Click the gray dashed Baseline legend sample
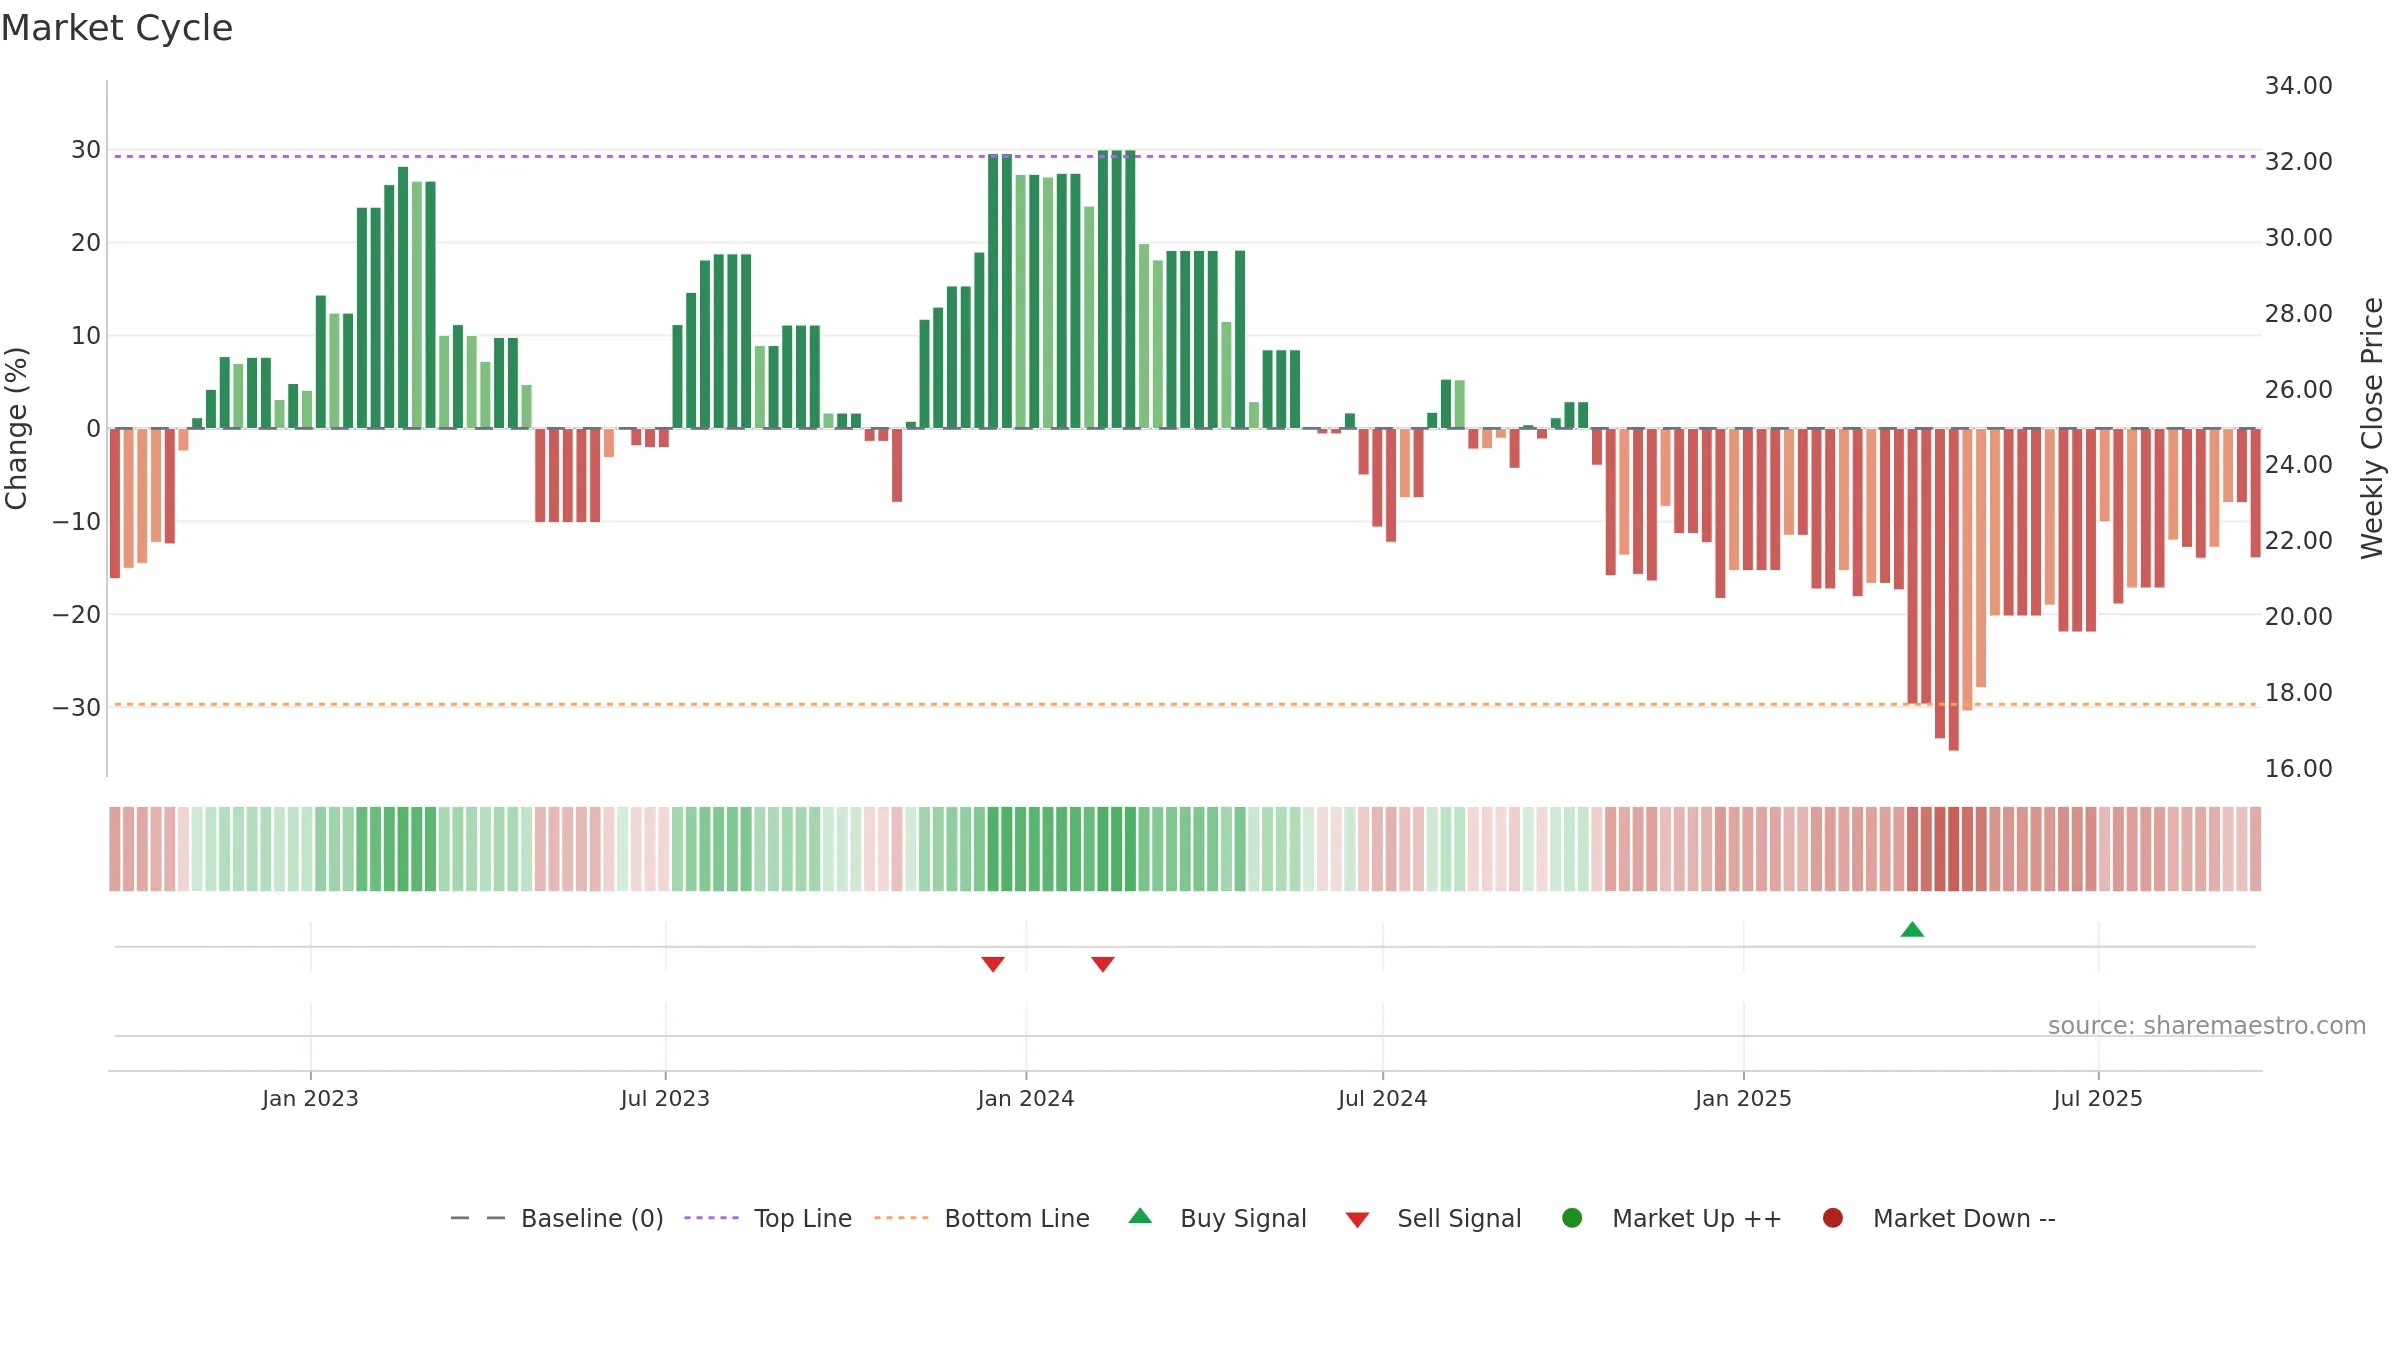This screenshot has width=2400, height=1350. pyautogui.click(x=478, y=1218)
